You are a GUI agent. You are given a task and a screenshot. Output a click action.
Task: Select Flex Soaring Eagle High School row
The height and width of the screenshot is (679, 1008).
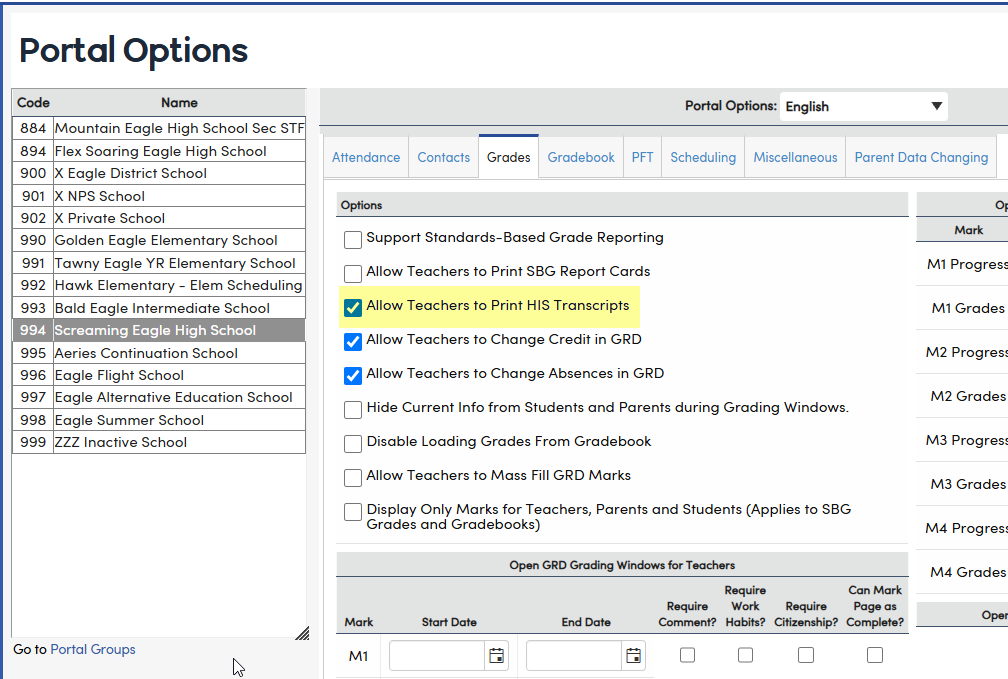tap(159, 151)
